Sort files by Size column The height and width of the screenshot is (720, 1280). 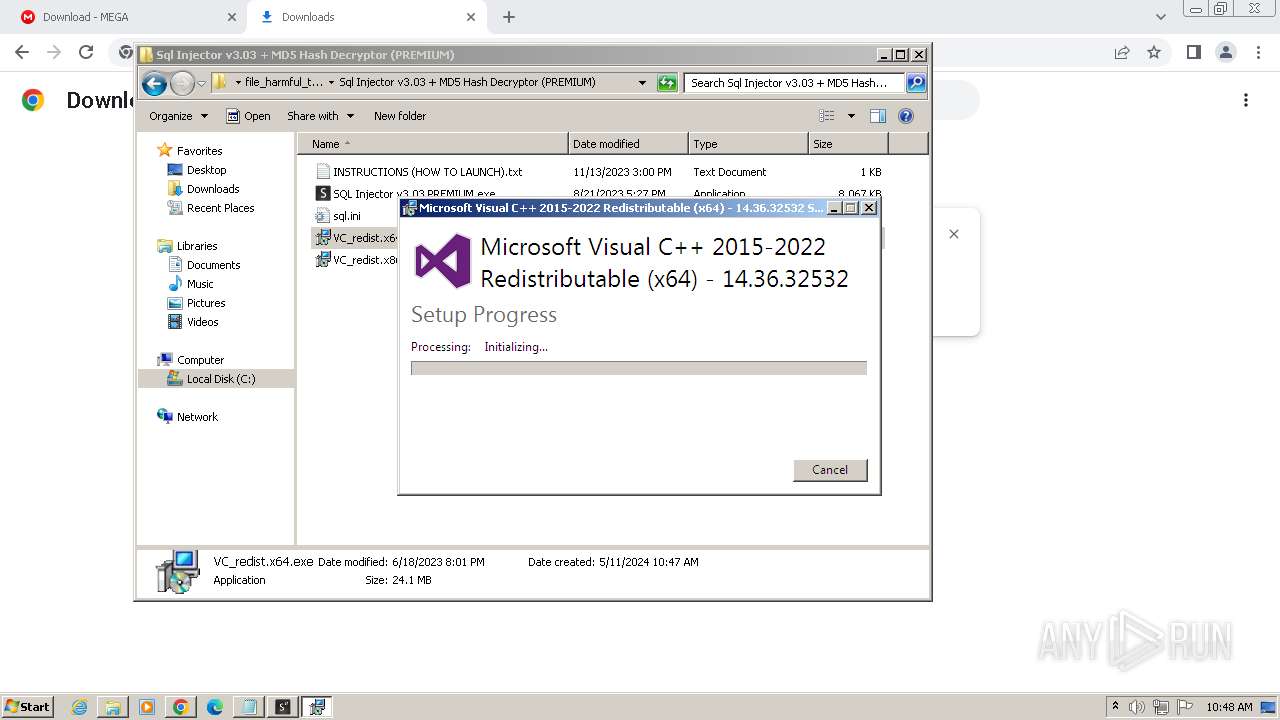coord(848,144)
